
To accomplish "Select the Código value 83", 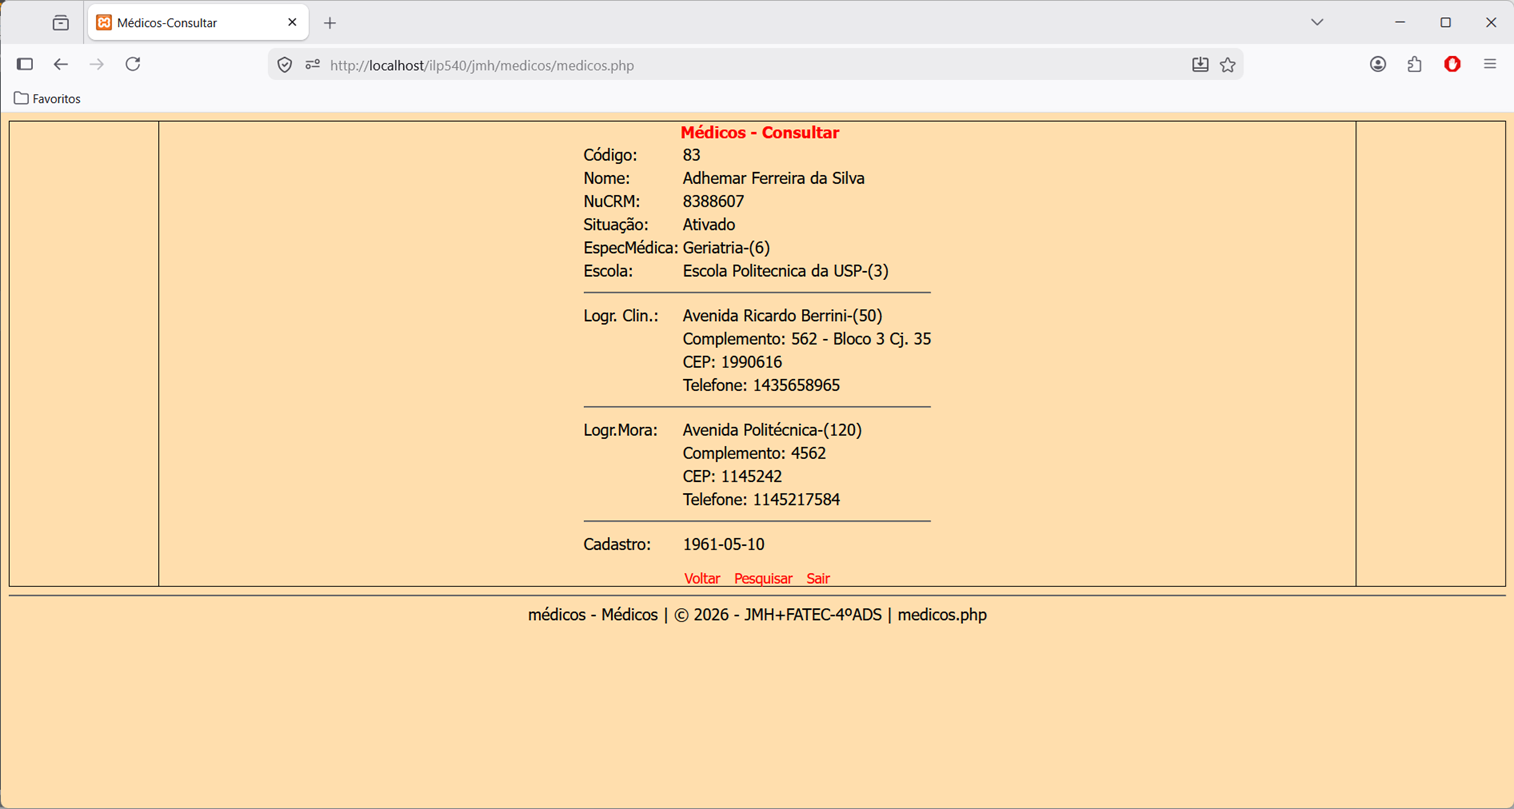I will pos(692,155).
